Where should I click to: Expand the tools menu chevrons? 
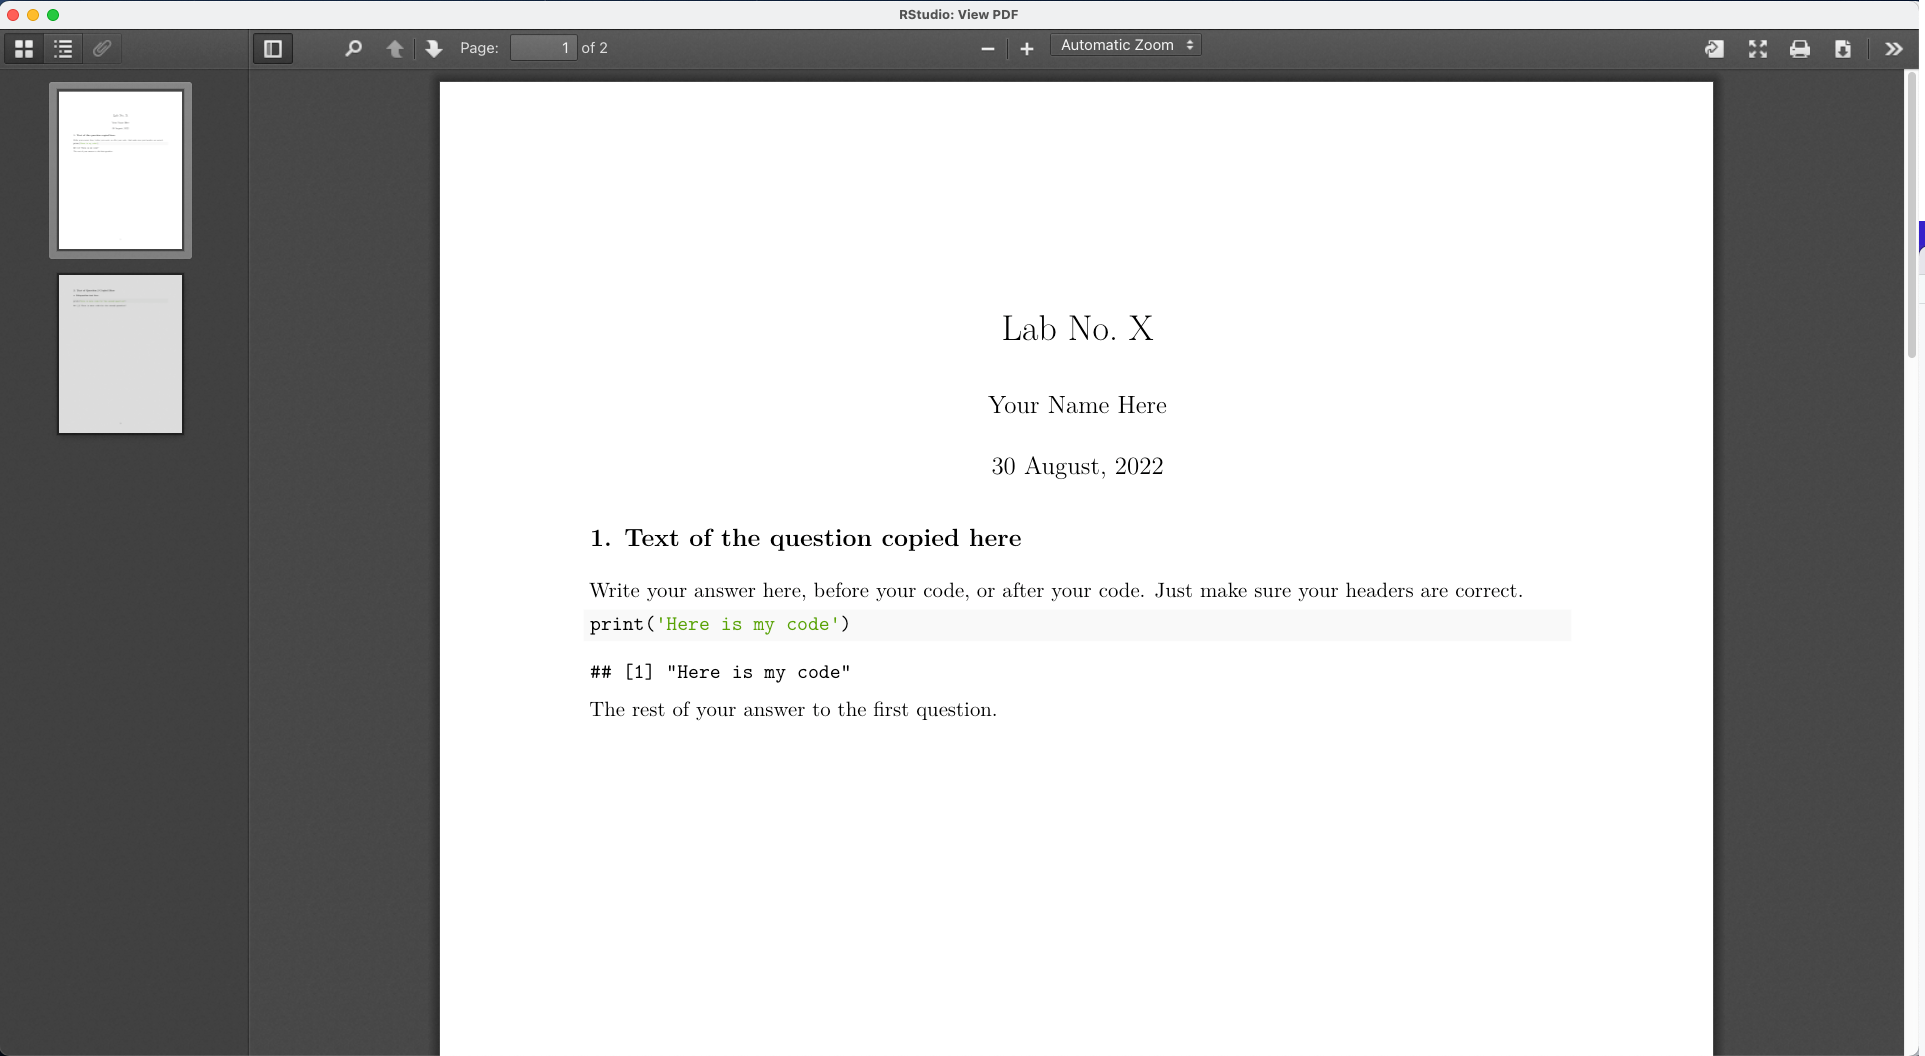tap(1894, 48)
